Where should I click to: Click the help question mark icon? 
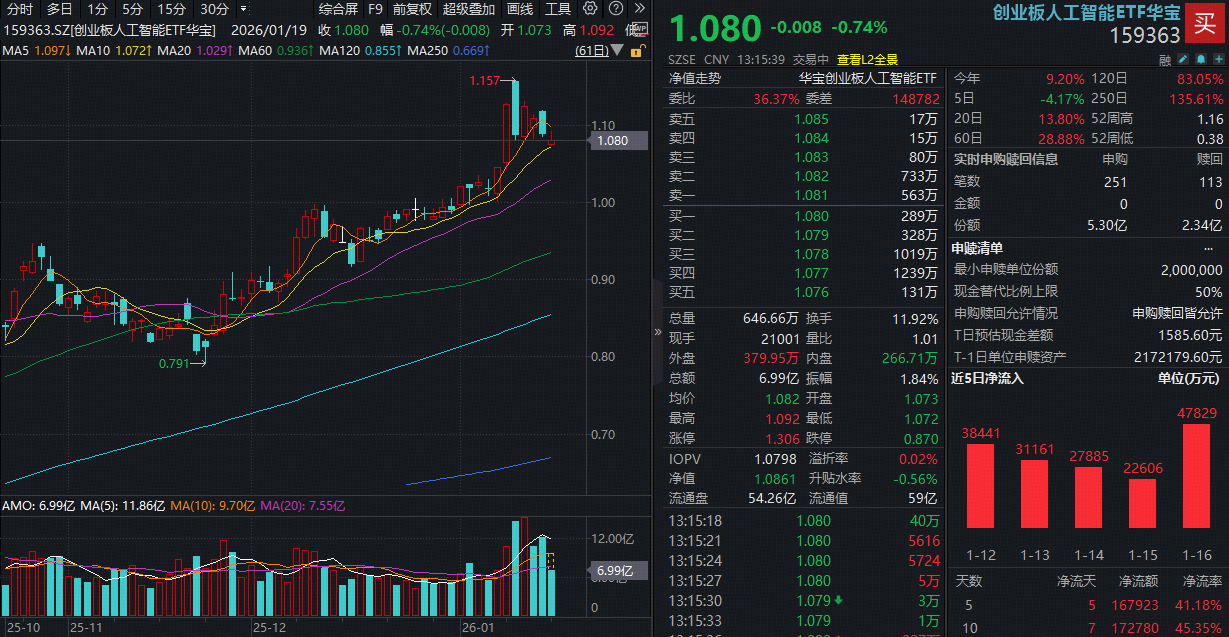click(x=614, y=8)
